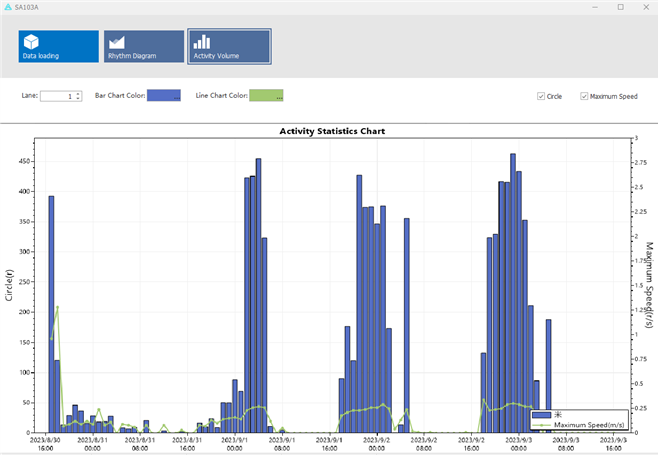Viewport: 658px width, 455px height.
Task: Increase the Lane number with up arrow
Action: (x=77, y=94)
